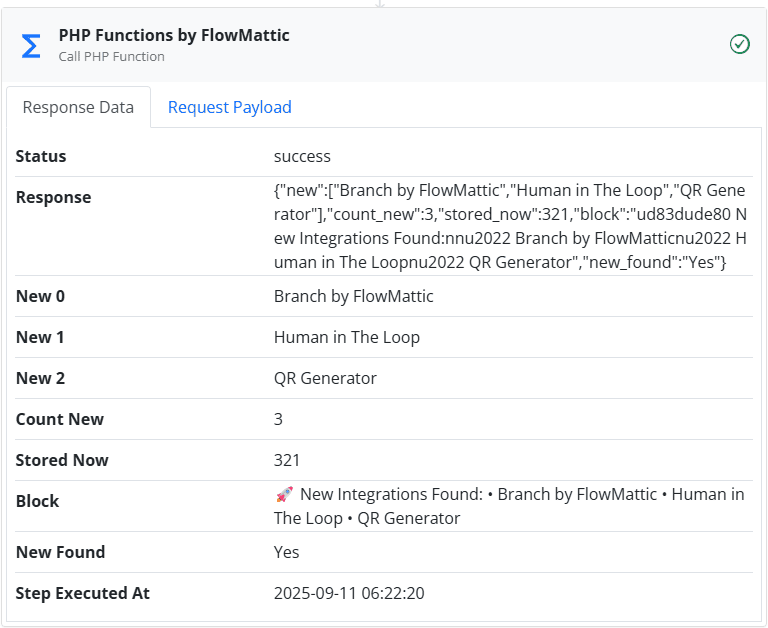
Task: Click the Human in The Loop value
Action: coord(346,337)
